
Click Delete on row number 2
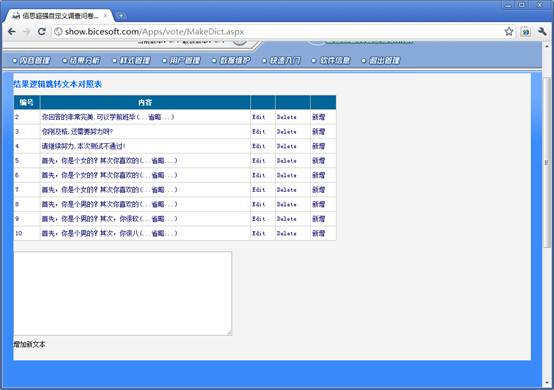tap(287, 117)
